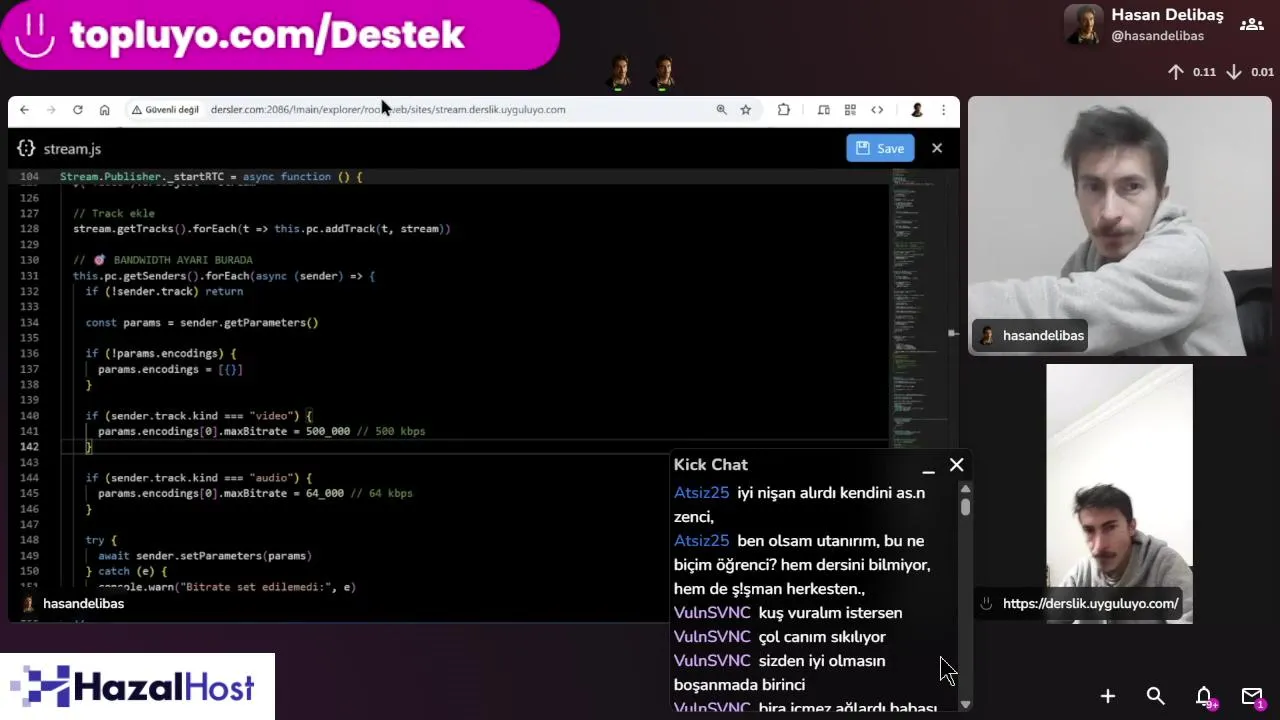The image size is (1280, 720).
Task: Open the participants people icon
Action: point(1251,24)
